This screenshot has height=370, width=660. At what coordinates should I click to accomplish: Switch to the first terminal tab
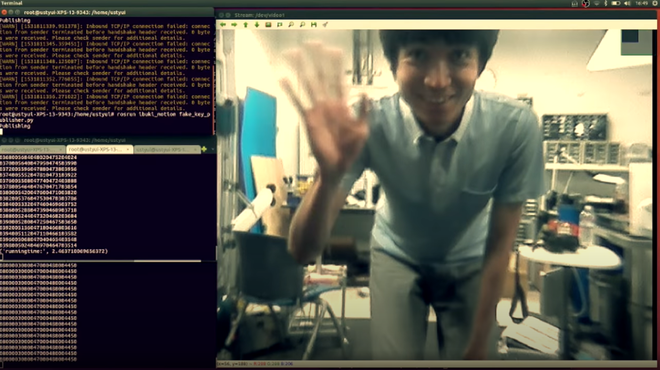[x=32, y=149]
